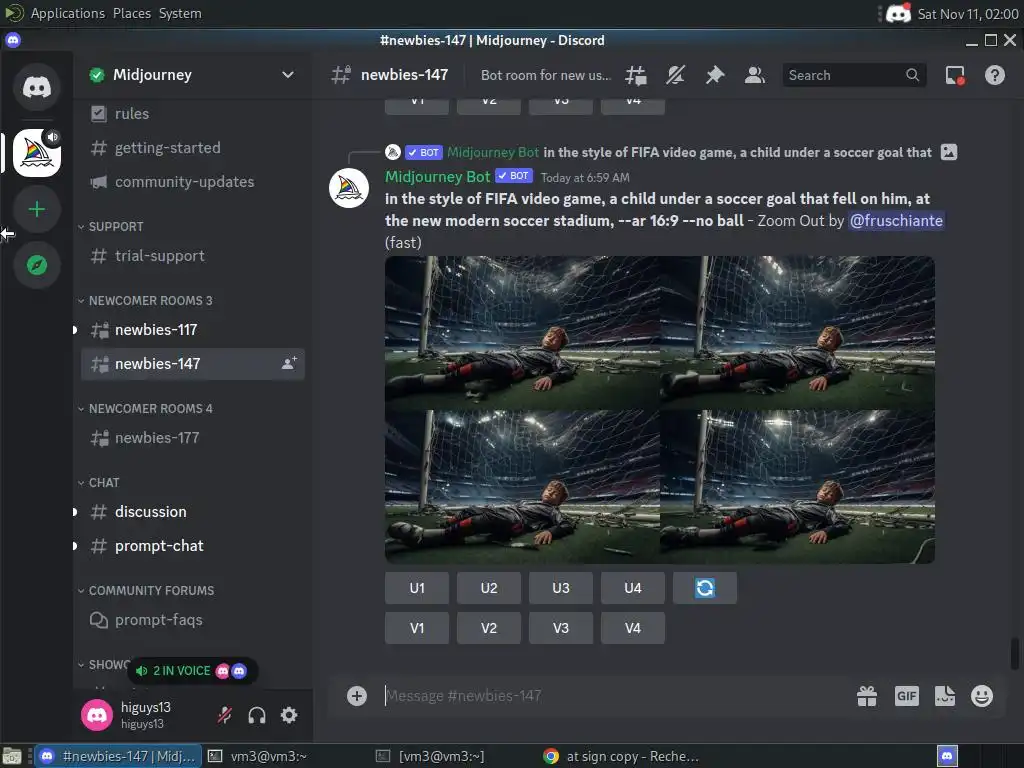Open User Settings gear icon

point(289,715)
